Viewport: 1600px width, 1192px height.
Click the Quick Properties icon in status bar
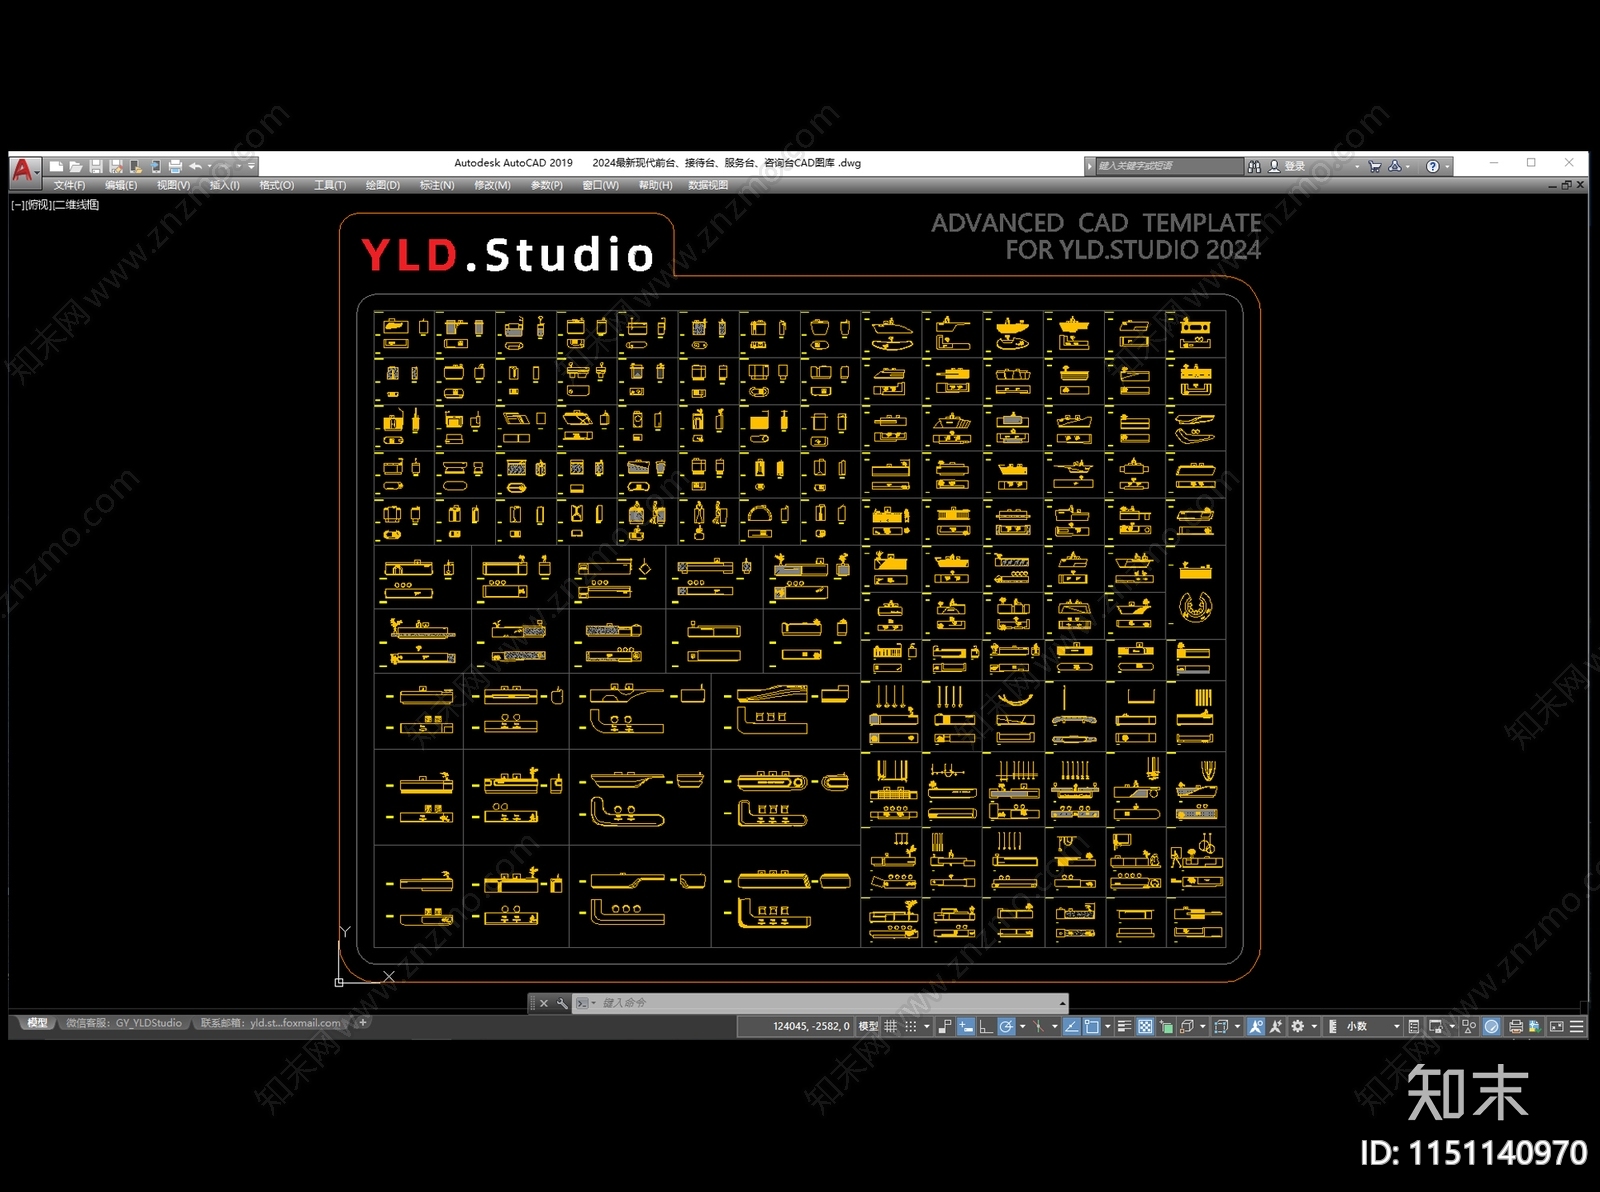tap(1414, 1026)
